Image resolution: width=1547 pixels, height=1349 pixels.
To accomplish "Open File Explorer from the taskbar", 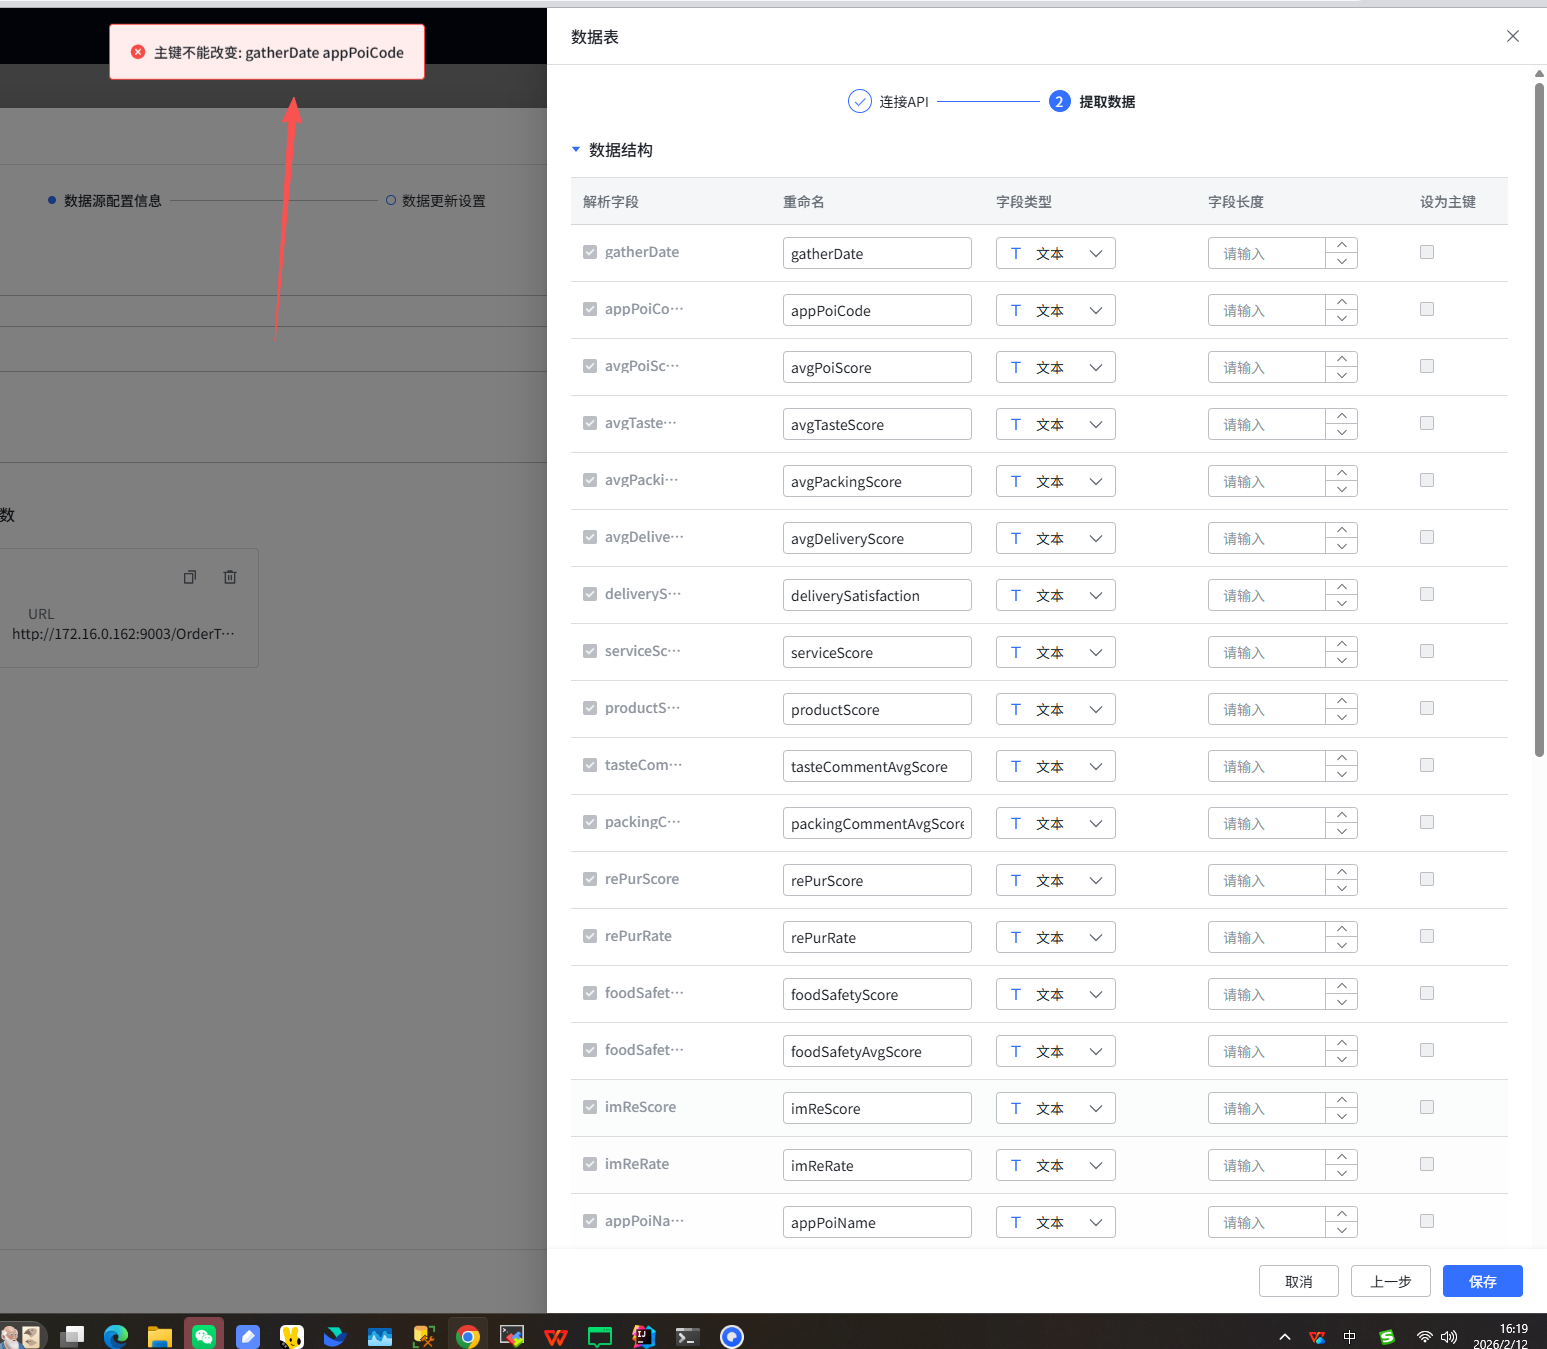I will click(160, 1336).
